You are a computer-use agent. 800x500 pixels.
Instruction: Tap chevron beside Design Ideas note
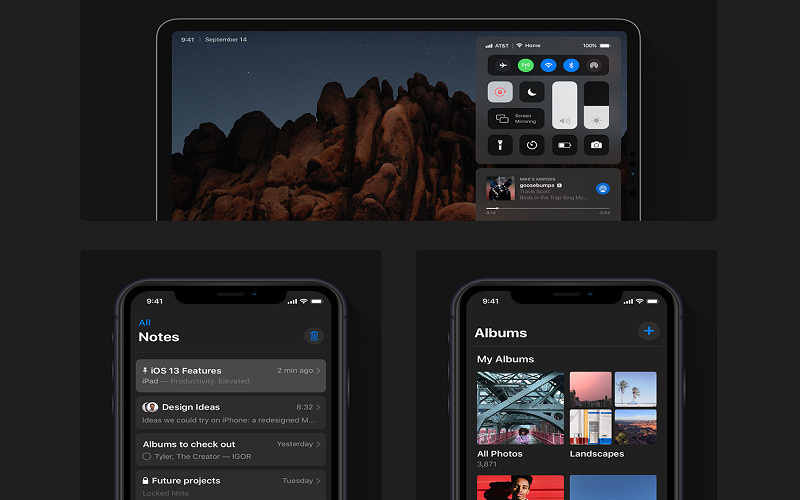click(x=319, y=407)
